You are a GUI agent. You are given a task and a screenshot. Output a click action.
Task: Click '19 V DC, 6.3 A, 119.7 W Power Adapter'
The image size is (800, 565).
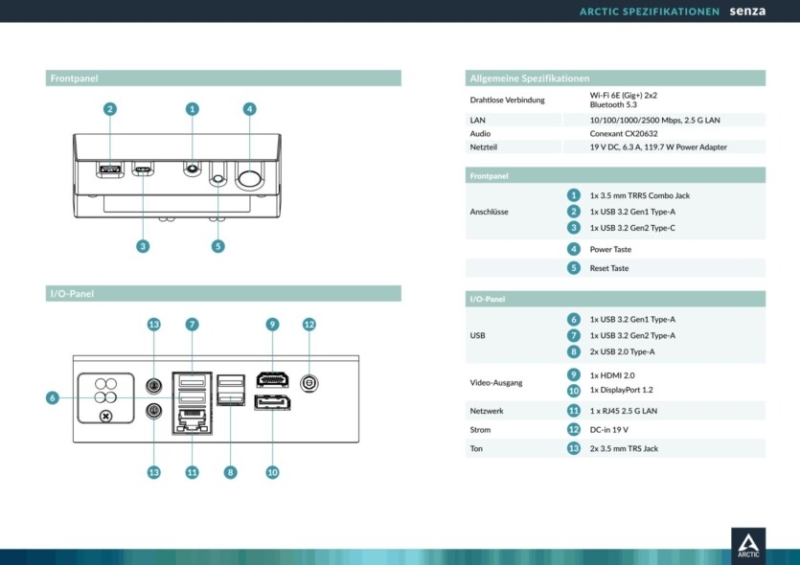658,147
